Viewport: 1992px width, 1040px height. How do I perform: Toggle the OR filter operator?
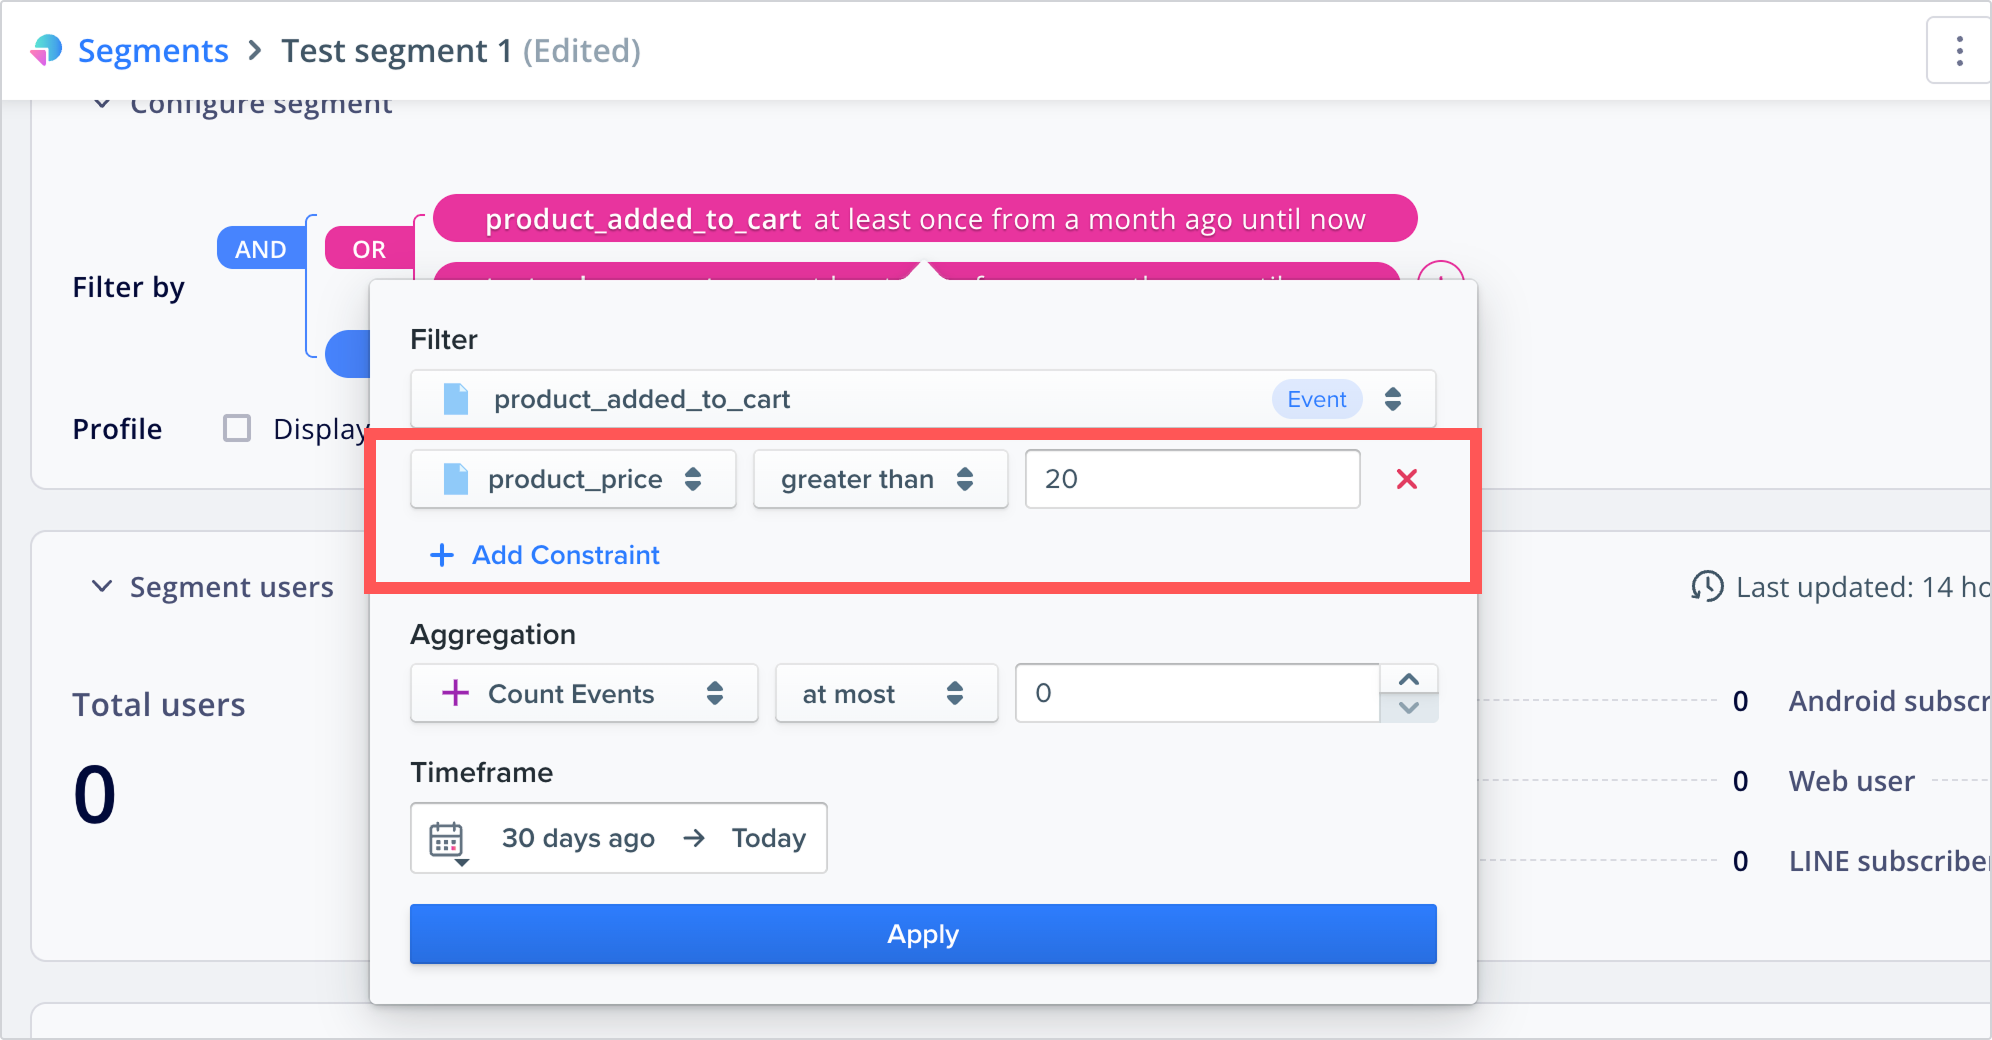click(368, 249)
